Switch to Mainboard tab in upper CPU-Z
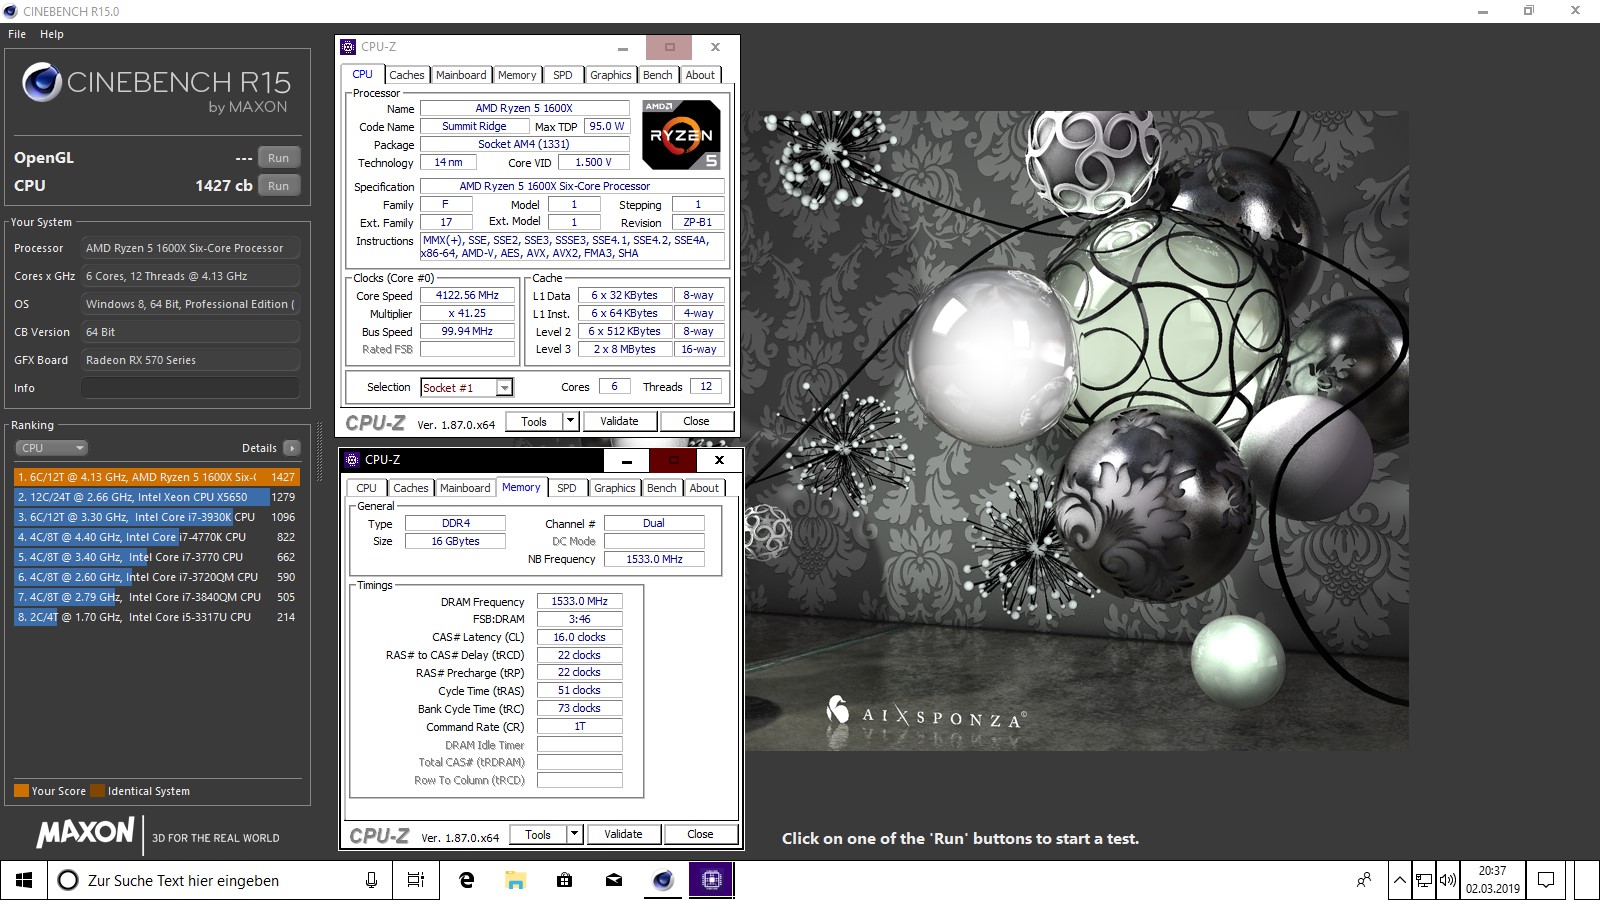Image resolution: width=1600 pixels, height=900 pixels. click(x=461, y=75)
